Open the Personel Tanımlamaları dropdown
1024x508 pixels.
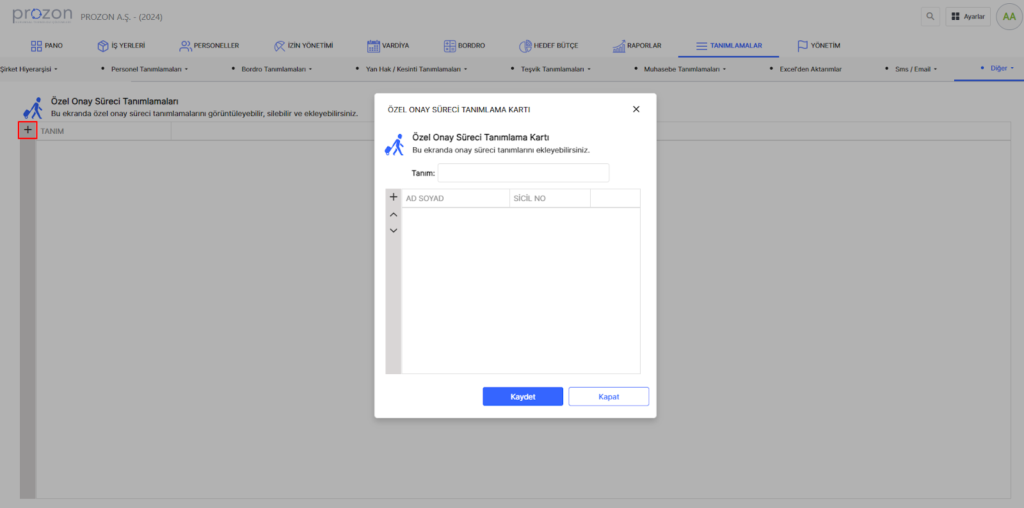tap(152, 69)
